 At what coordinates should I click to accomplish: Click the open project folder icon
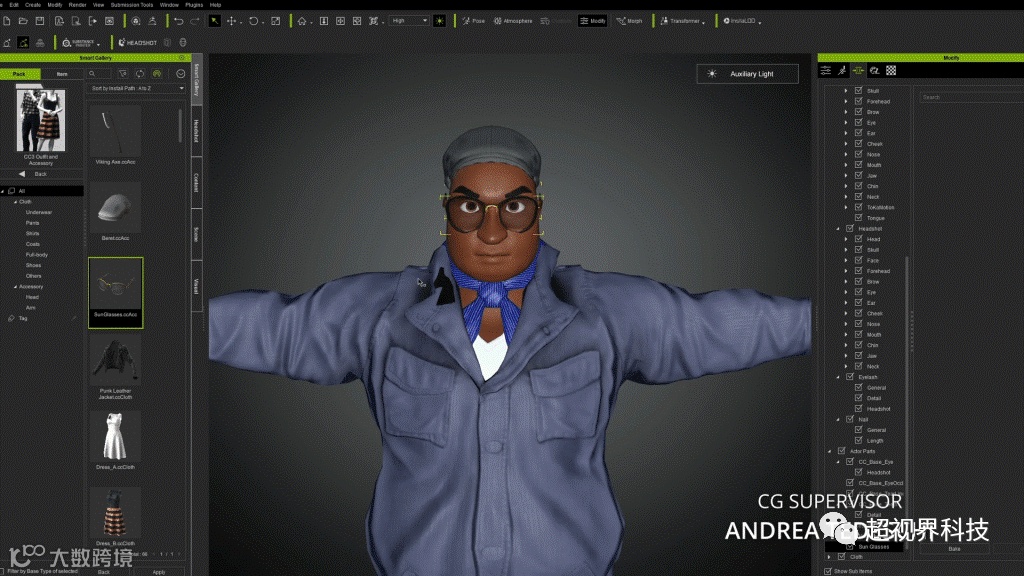(x=23, y=21)
